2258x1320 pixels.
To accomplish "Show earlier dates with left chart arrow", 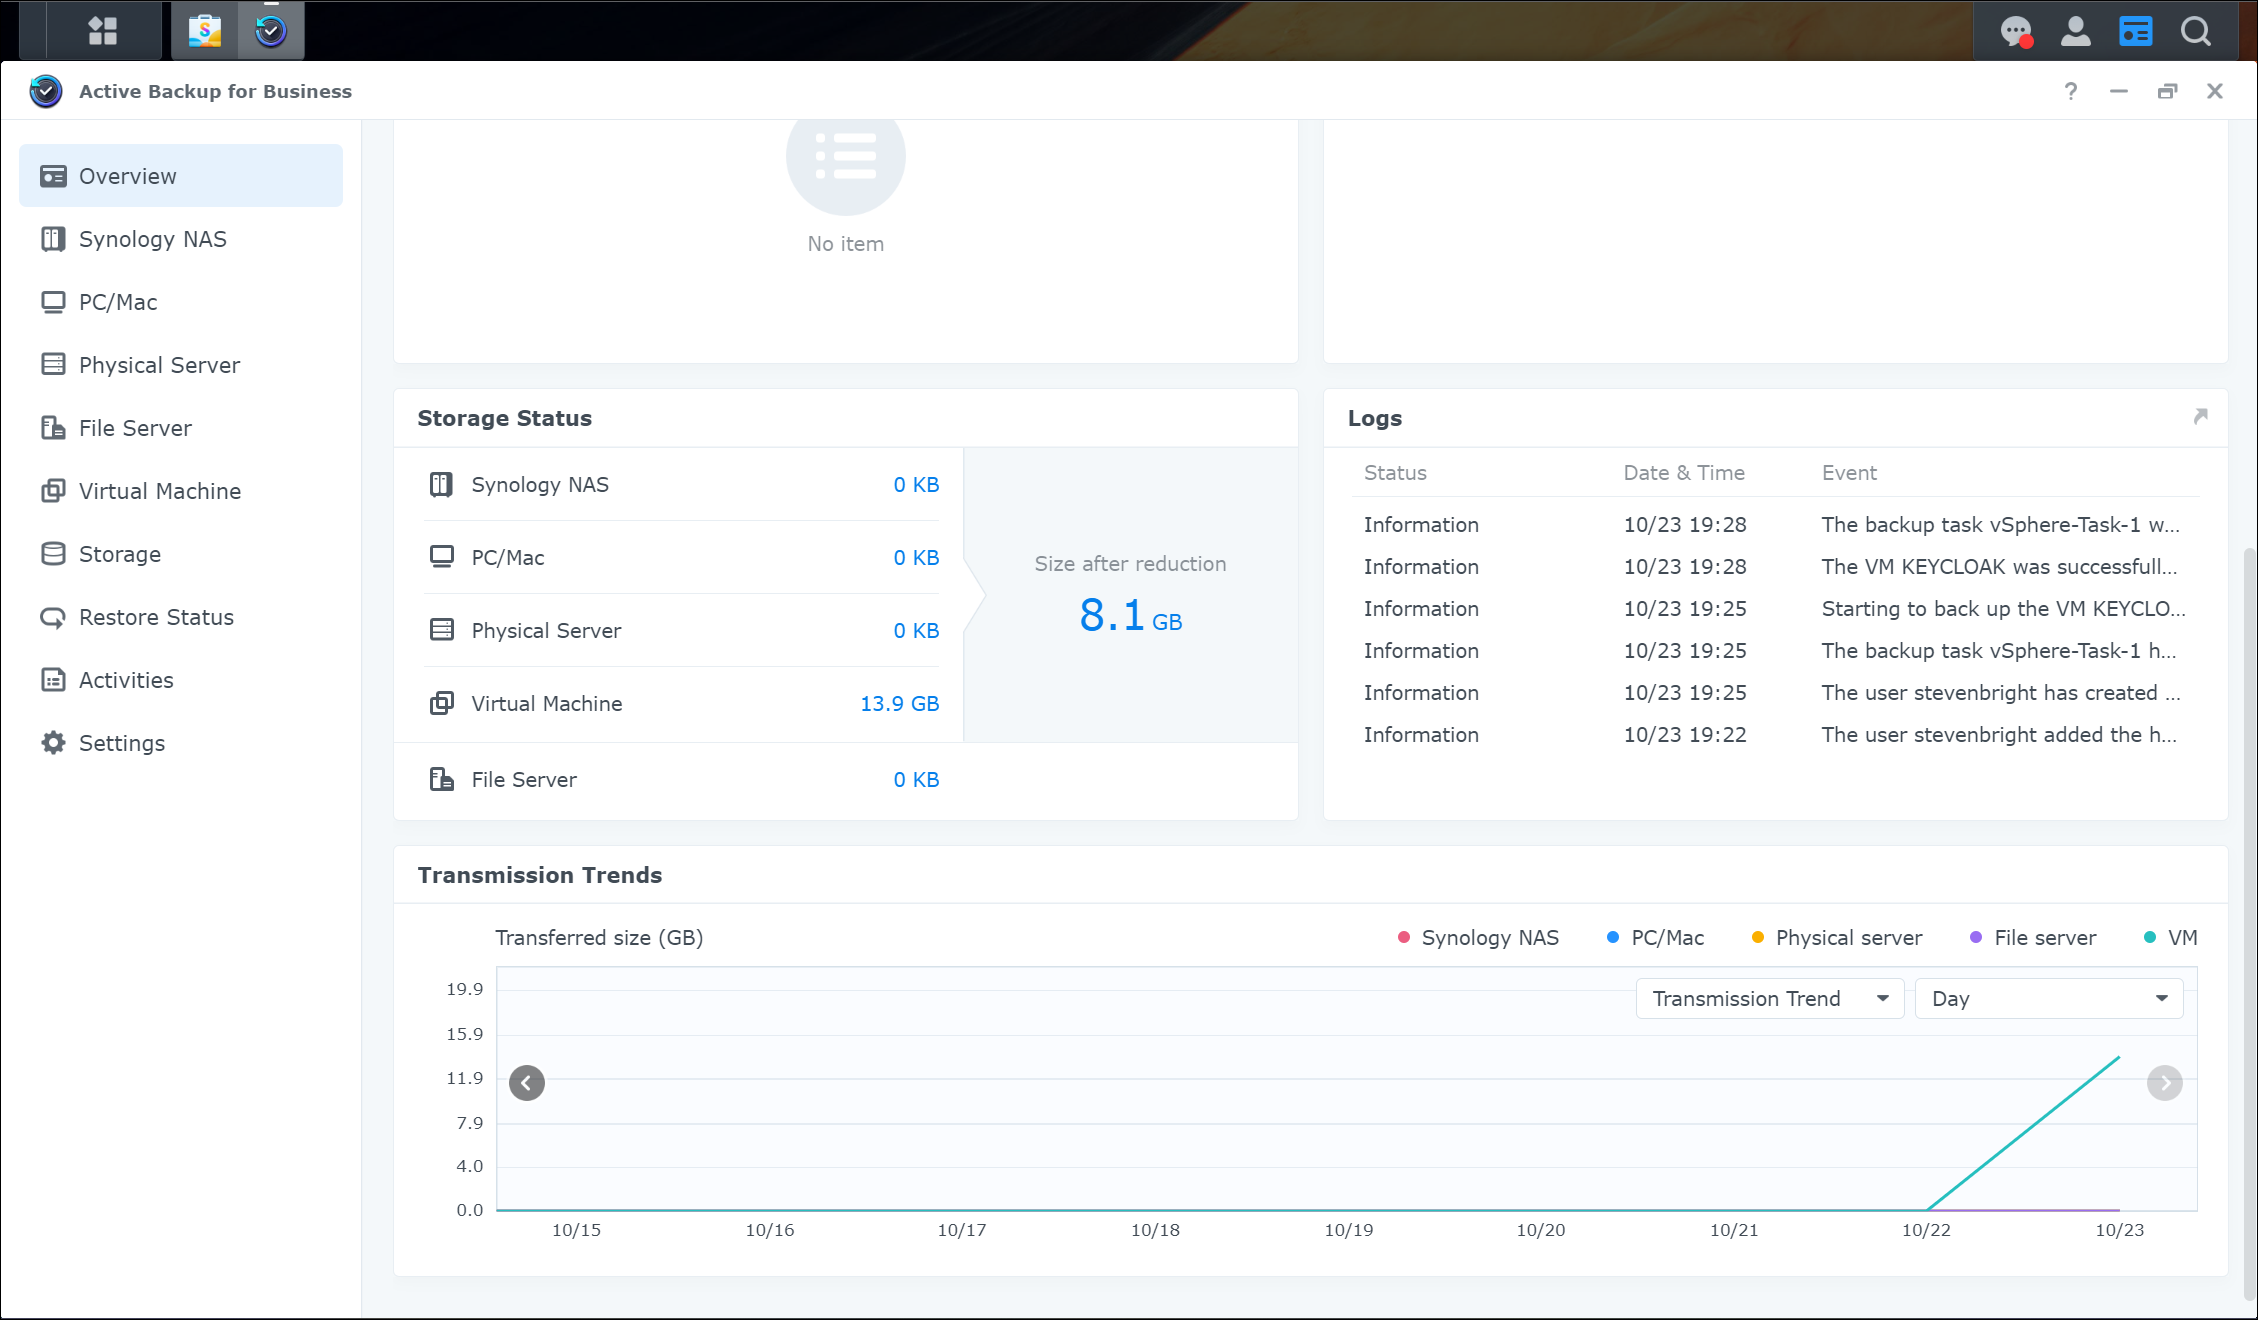I will (527, 1083).
